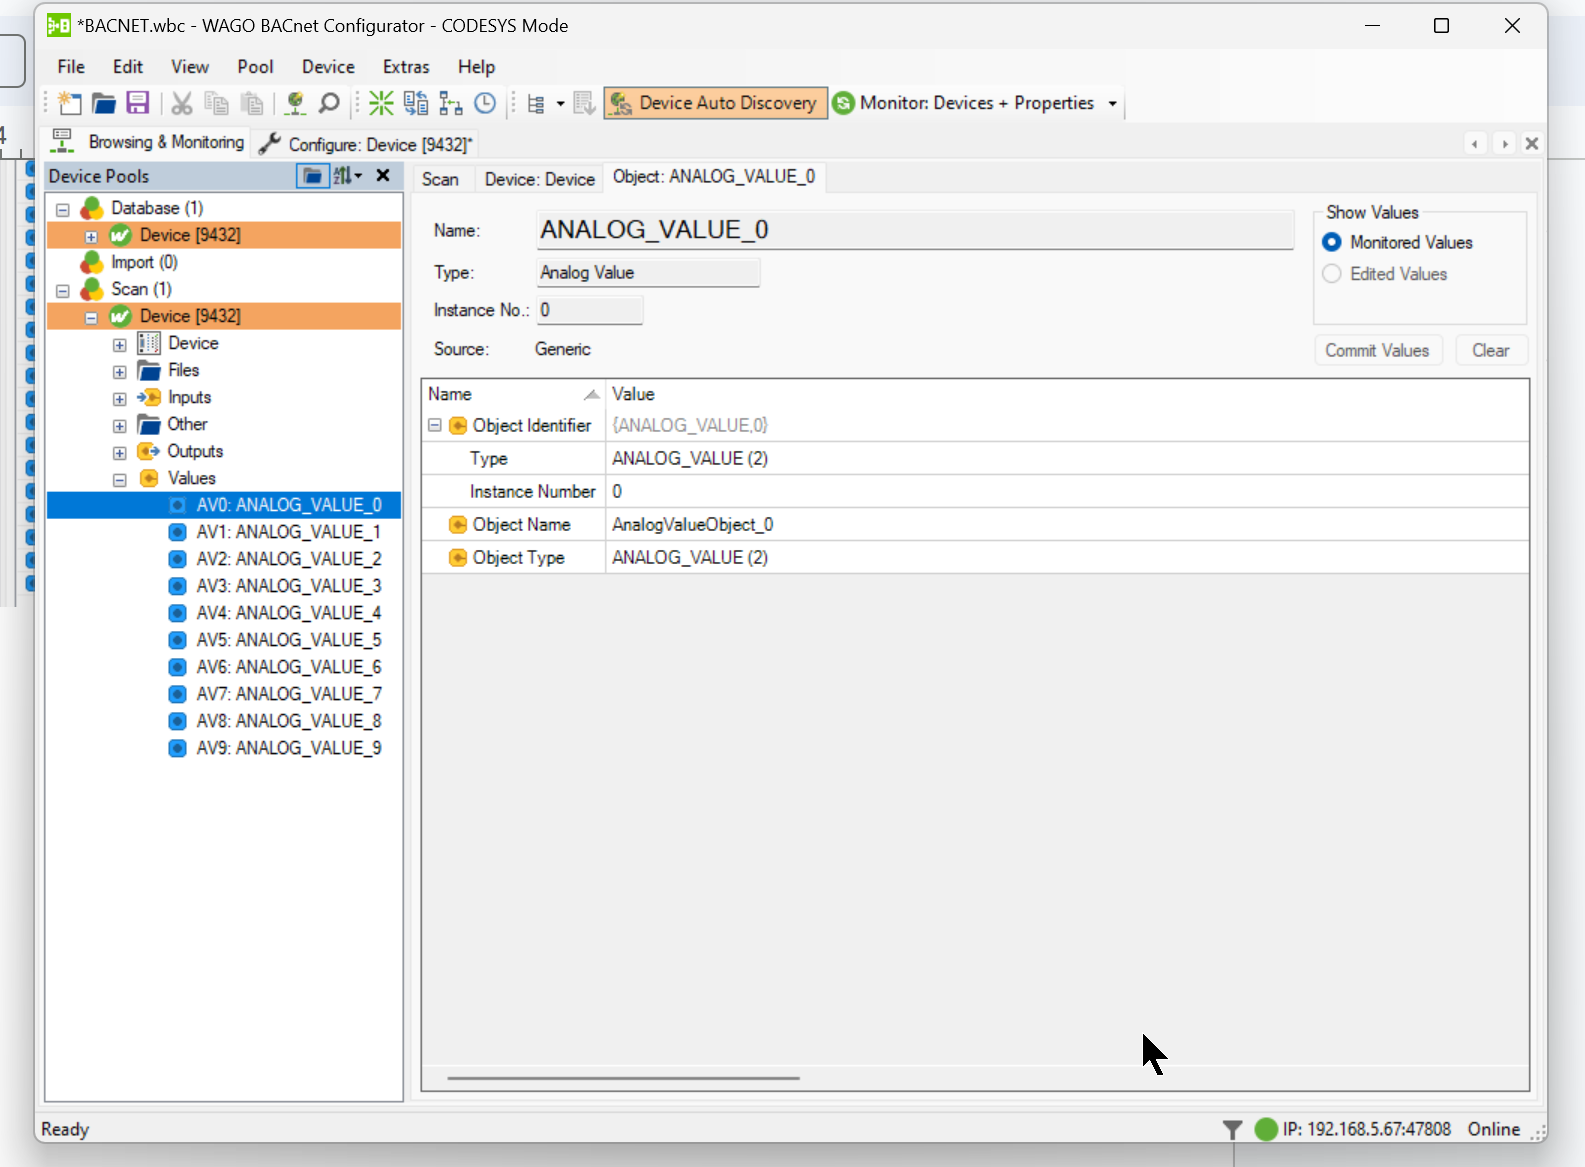Click the green online status indicator

pos(1266,1129)
